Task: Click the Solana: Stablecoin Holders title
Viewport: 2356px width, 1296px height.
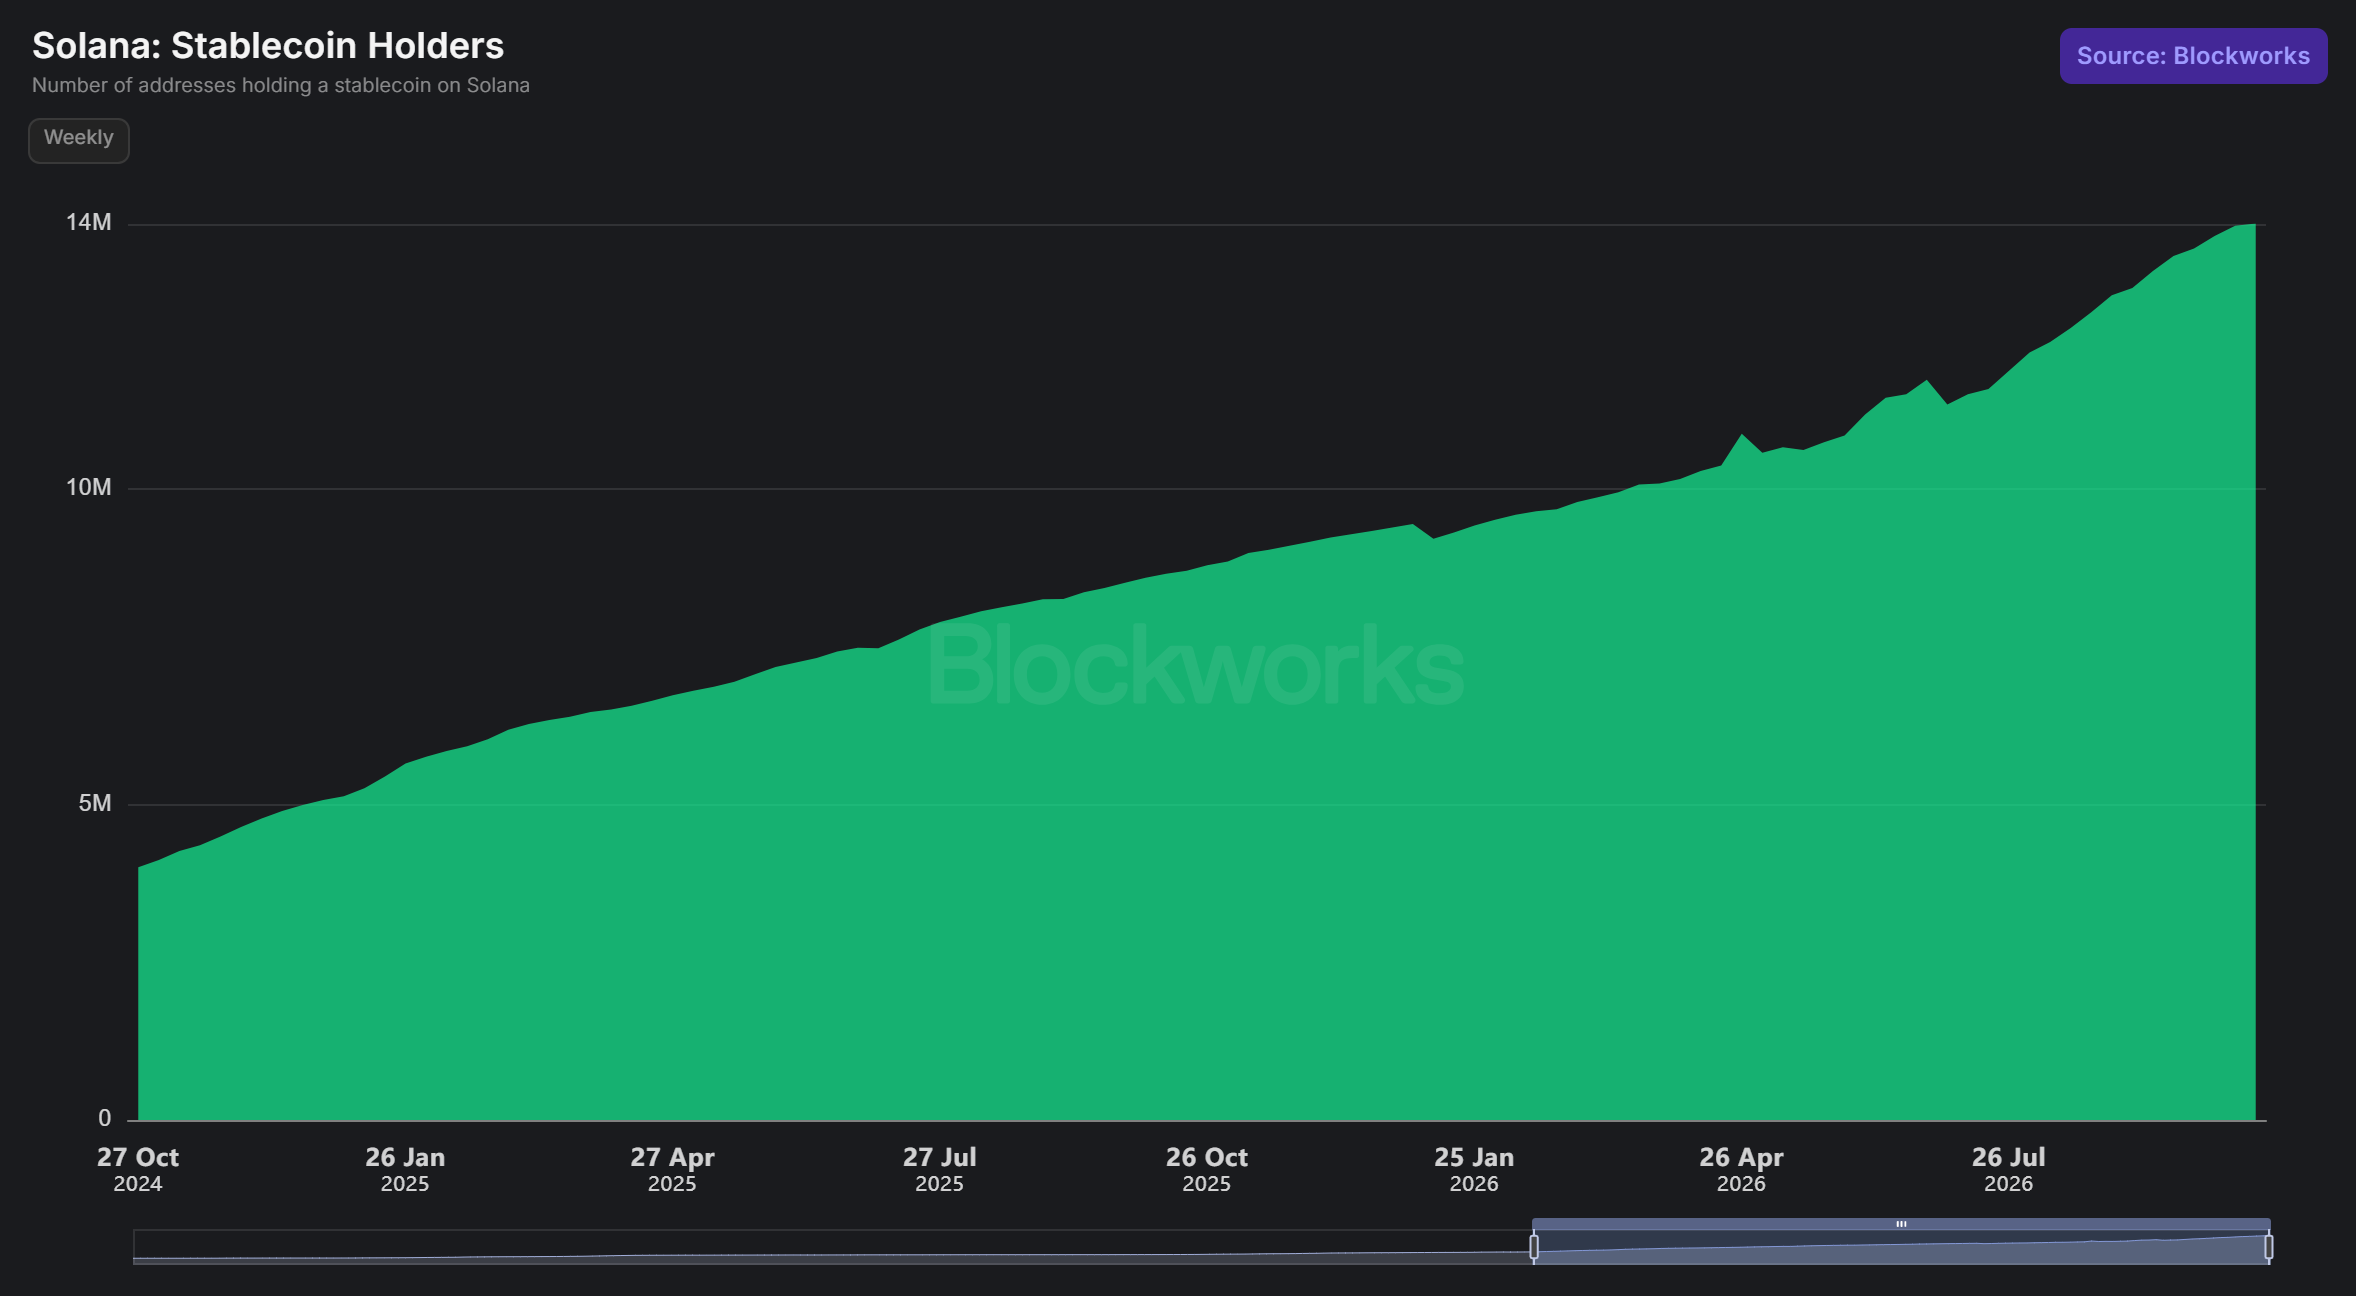Action: pyautogui.click(x=268, y=46)
